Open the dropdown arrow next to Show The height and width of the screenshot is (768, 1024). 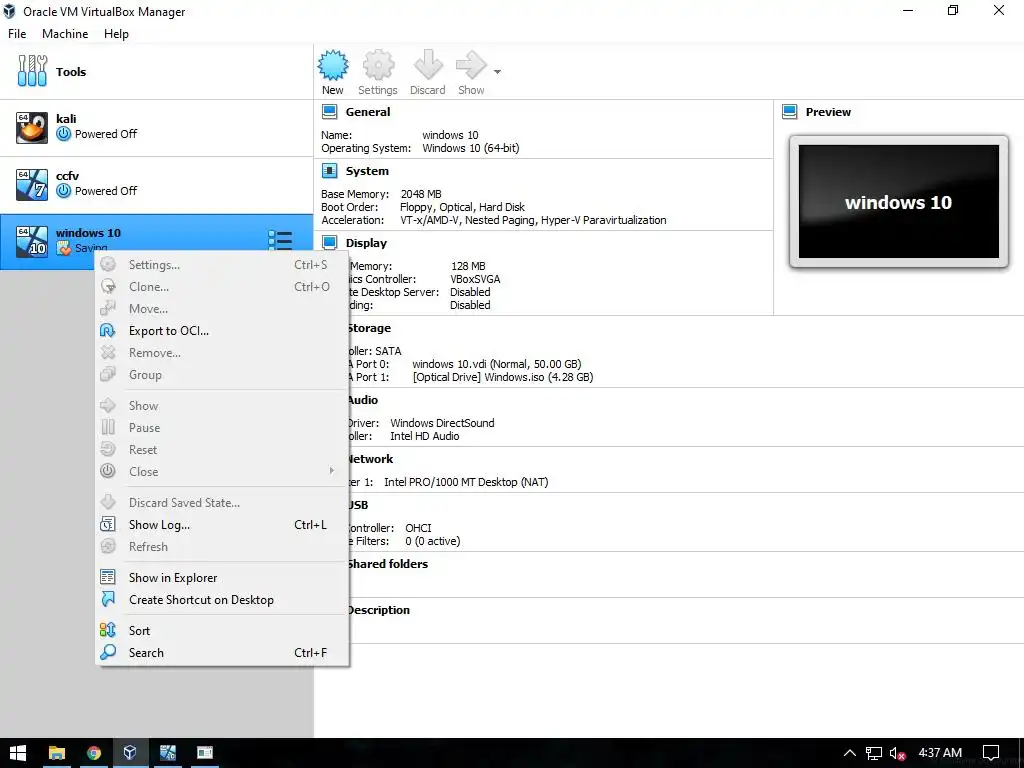pyautogui.click(x=498, y=72)
